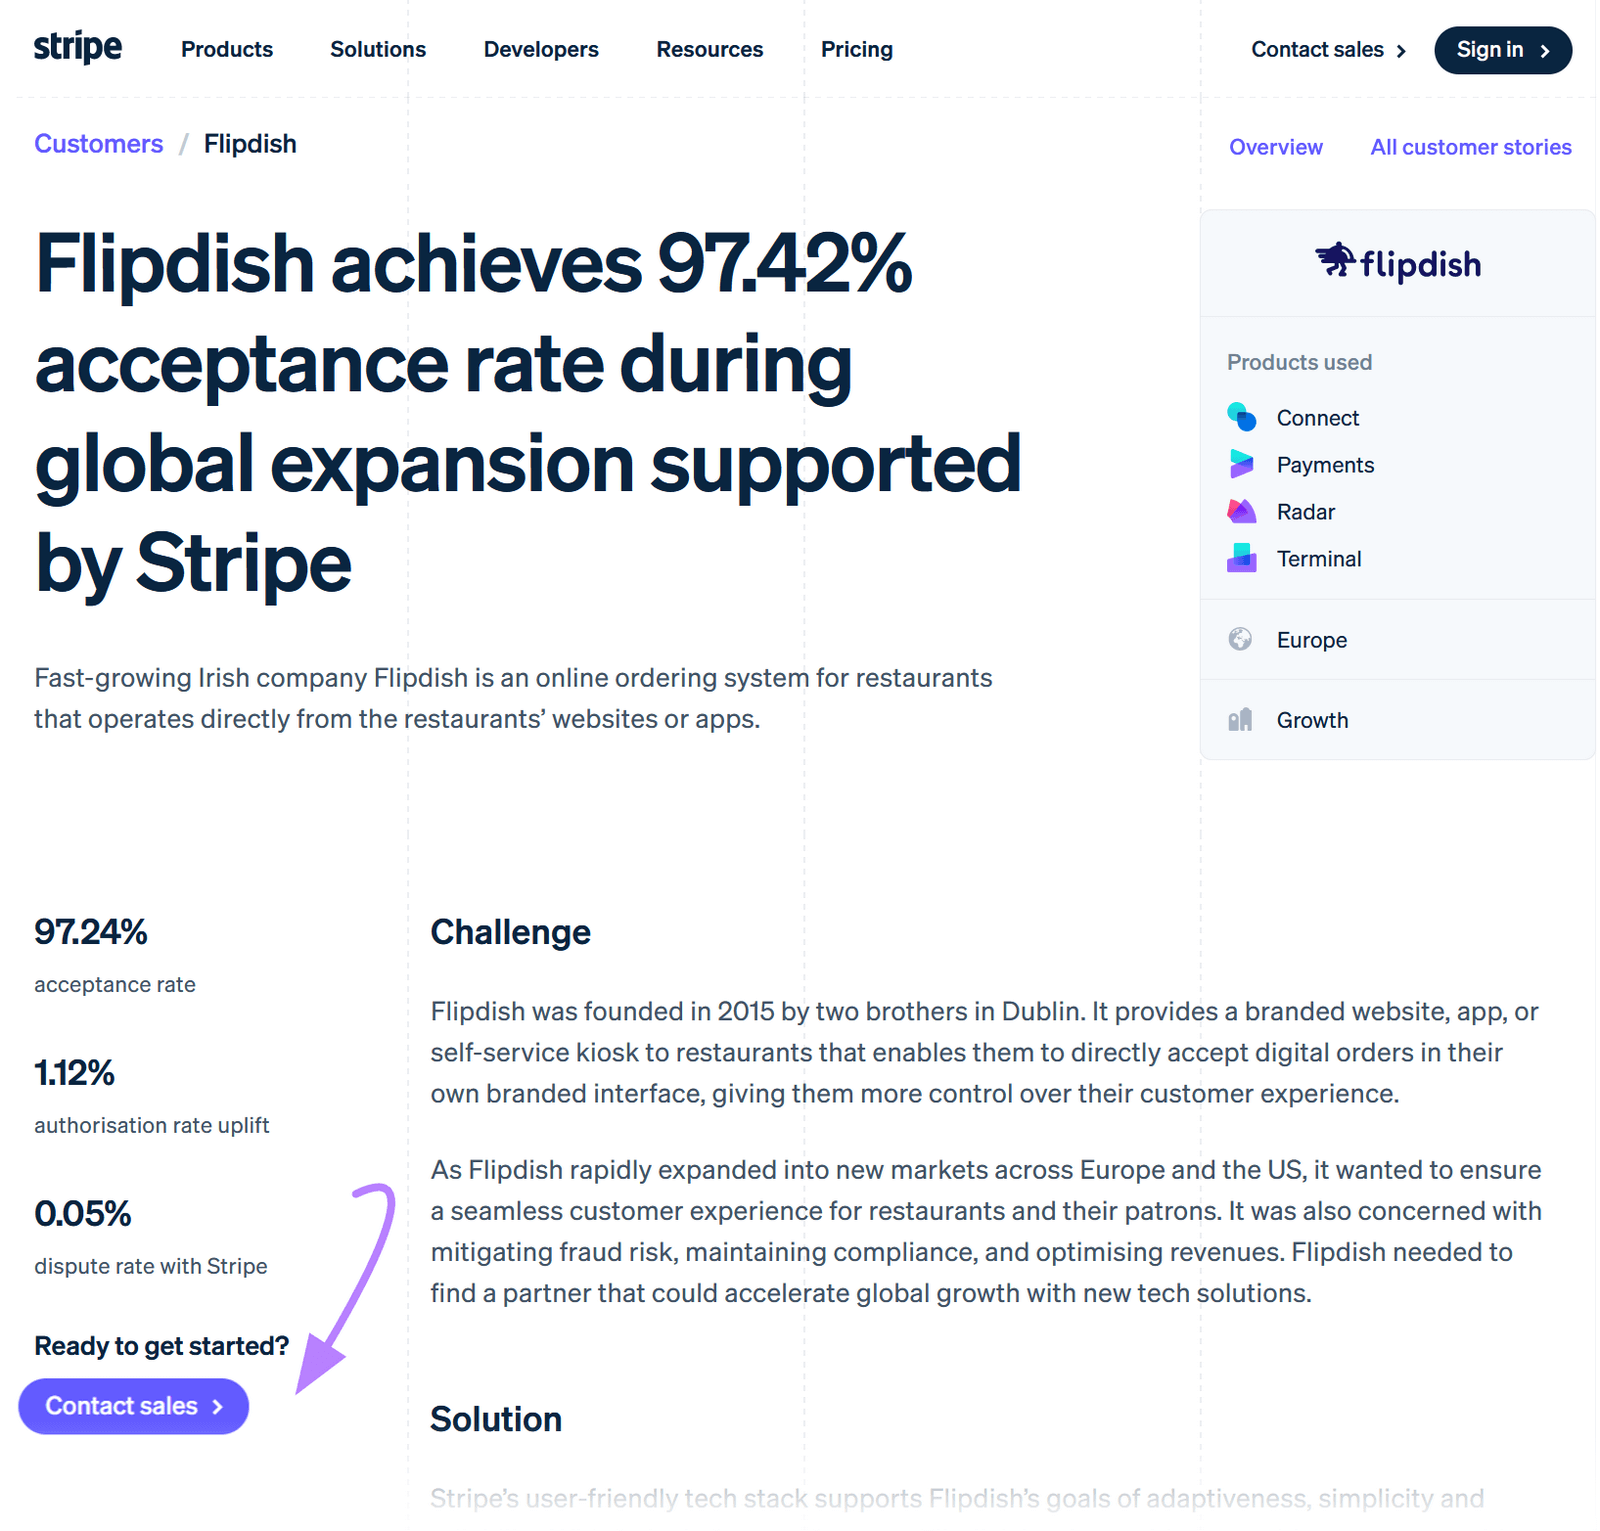Click the Flipdish logo

[x=1397, y=263]
